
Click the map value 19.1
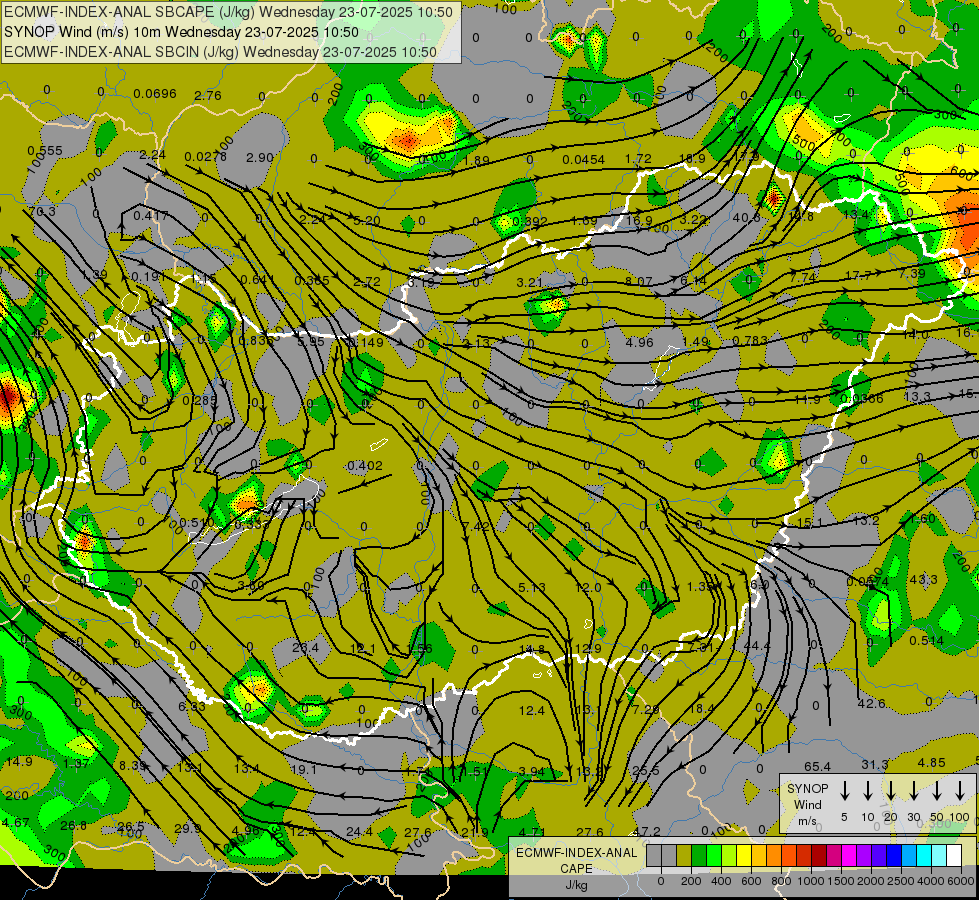pos(303,769)
